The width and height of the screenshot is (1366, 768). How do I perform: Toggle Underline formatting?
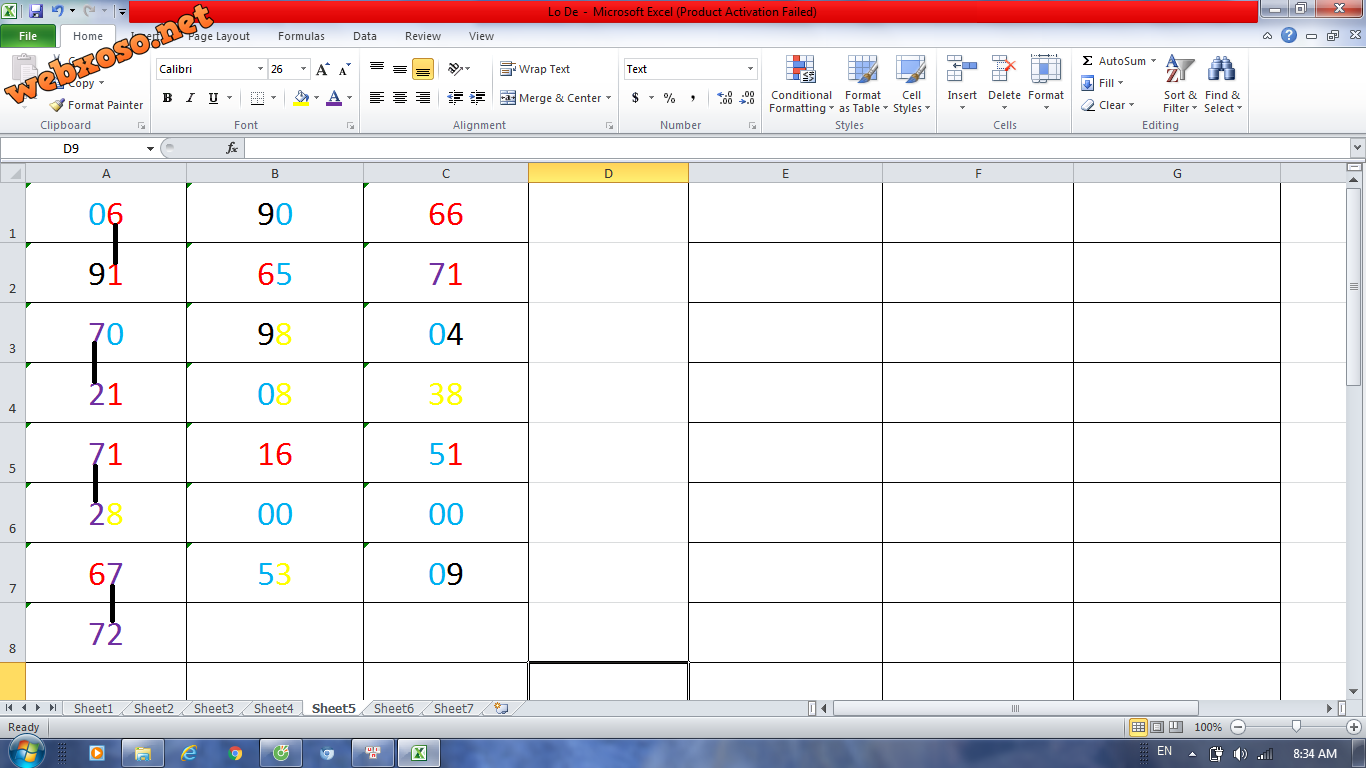[213, 98]
